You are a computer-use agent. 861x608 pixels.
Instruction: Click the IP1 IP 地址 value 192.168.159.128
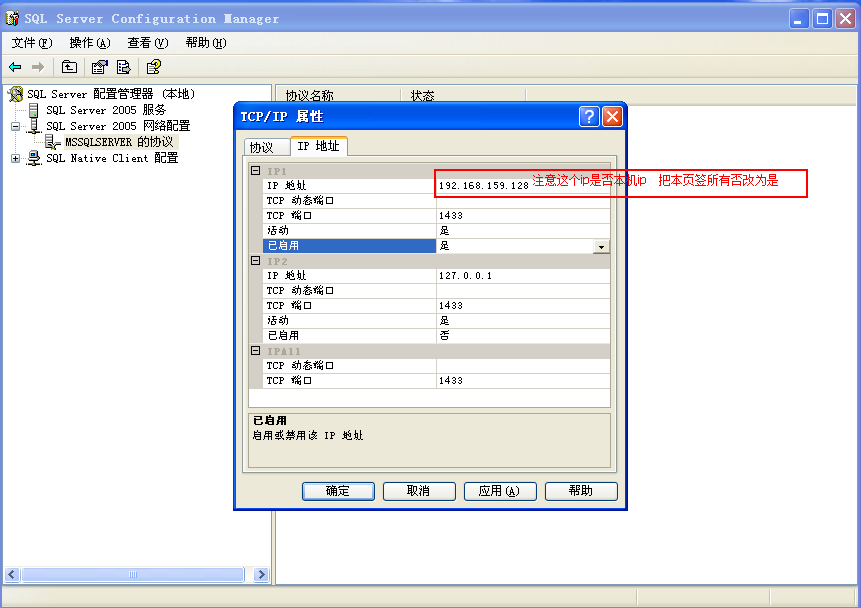click(x=484, y=186)
